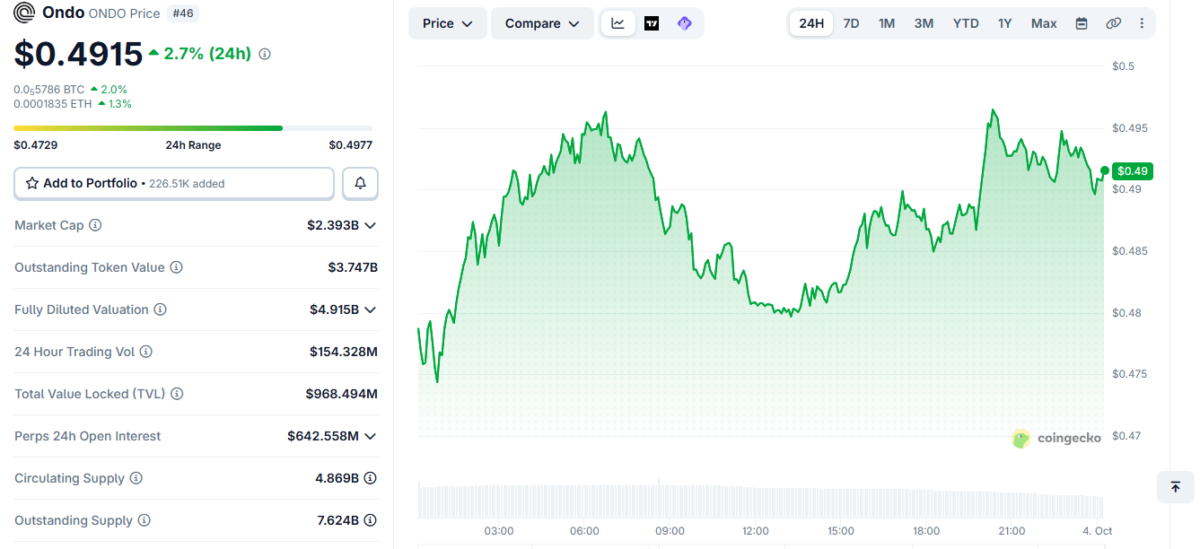Select the 24H time range
The image size is (1200, 549).
click(811, 23)
